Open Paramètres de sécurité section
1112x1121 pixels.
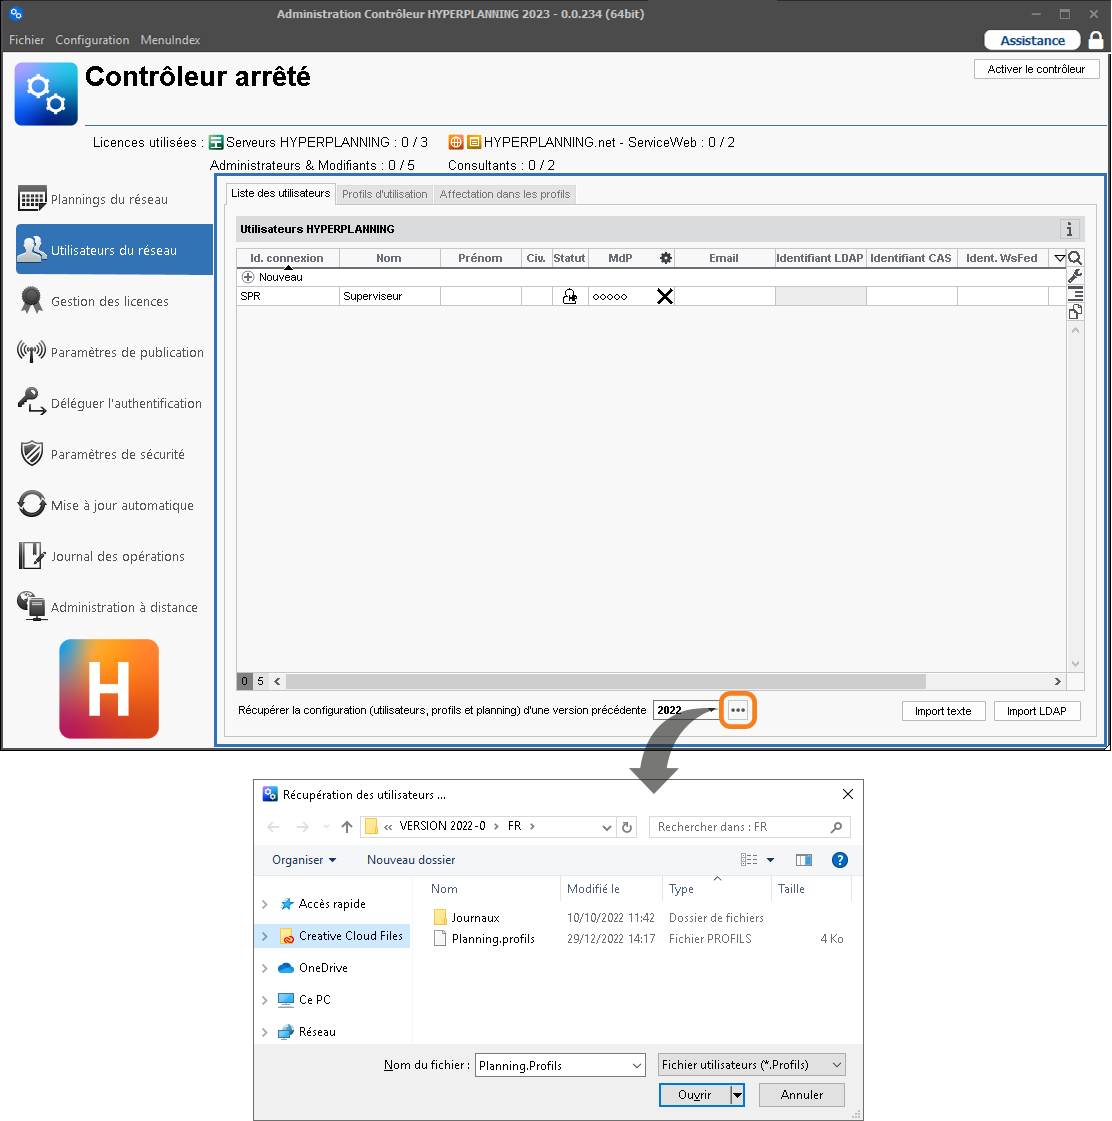pos(102,454)
